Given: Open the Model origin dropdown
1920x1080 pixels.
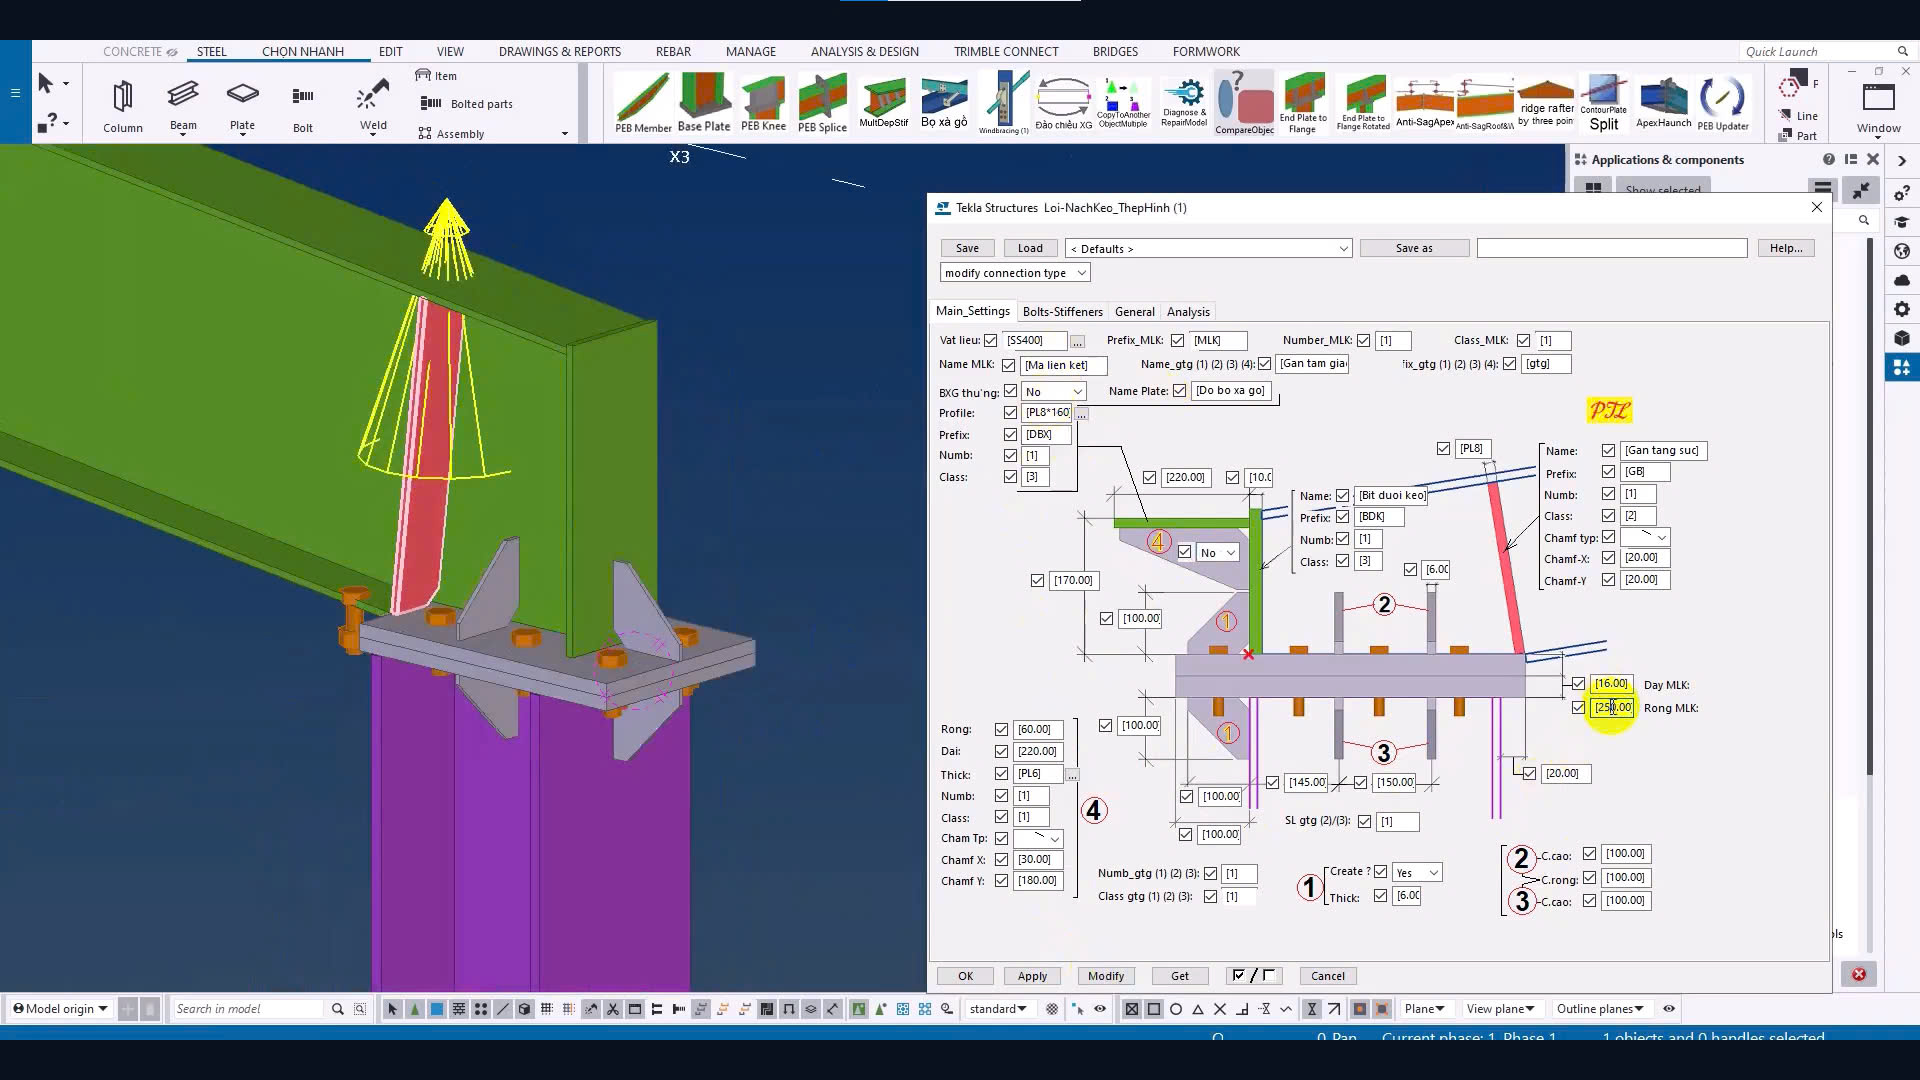Looking at the screenshot, I should [60, 1009].
